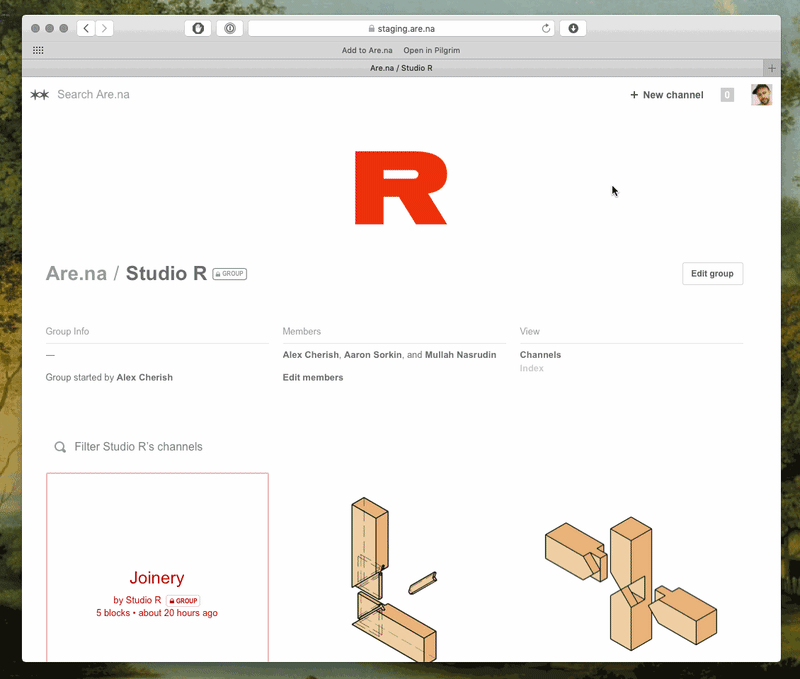This screenshot has height=679, width=800.
Task: Go forward with the browser forward arrow
Action: click(104, 29)
